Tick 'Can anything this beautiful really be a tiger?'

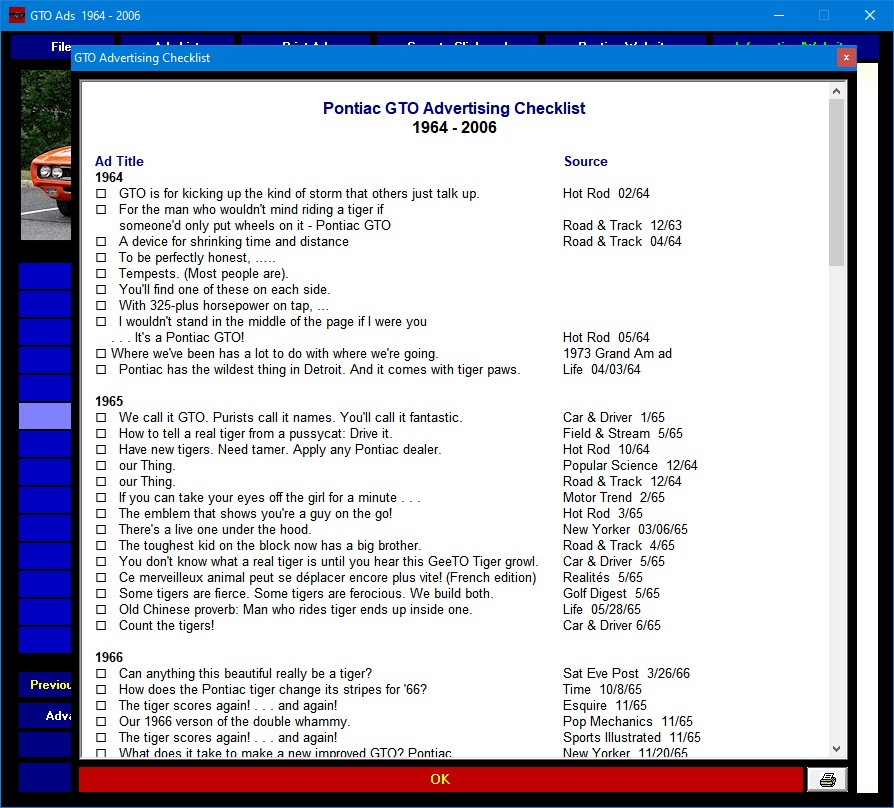click(x=101, y=673)
